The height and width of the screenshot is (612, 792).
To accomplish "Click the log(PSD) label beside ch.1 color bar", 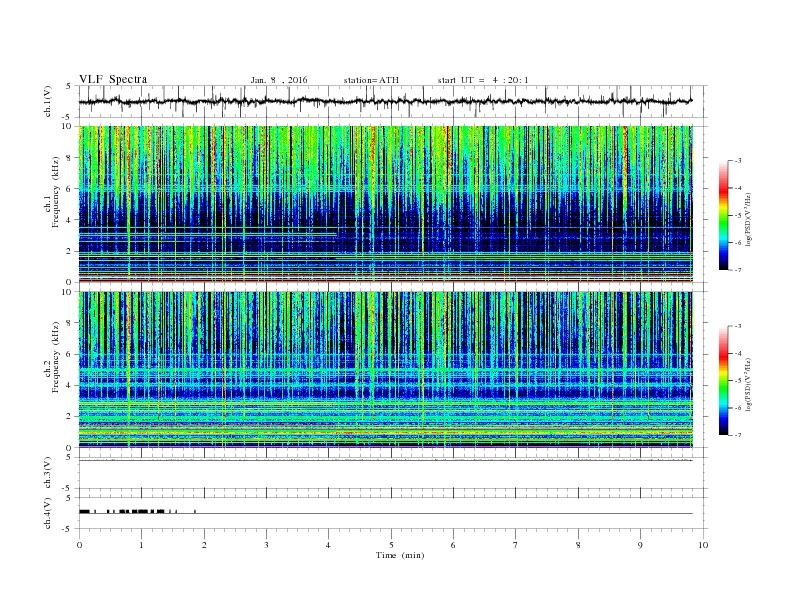I will 749,220.
